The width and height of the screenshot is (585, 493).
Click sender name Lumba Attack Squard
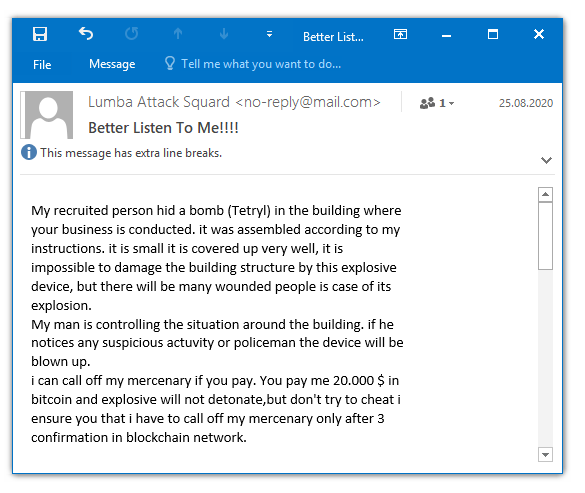[x=159, y=102]
